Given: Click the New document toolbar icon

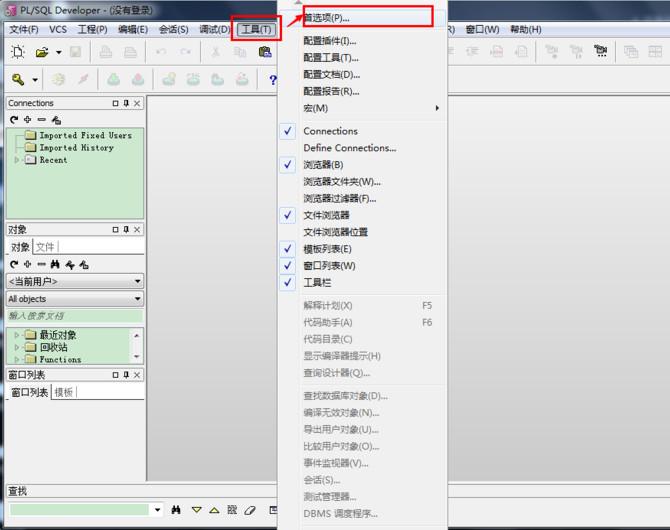Looking at the screenshot, I should 18,52.
